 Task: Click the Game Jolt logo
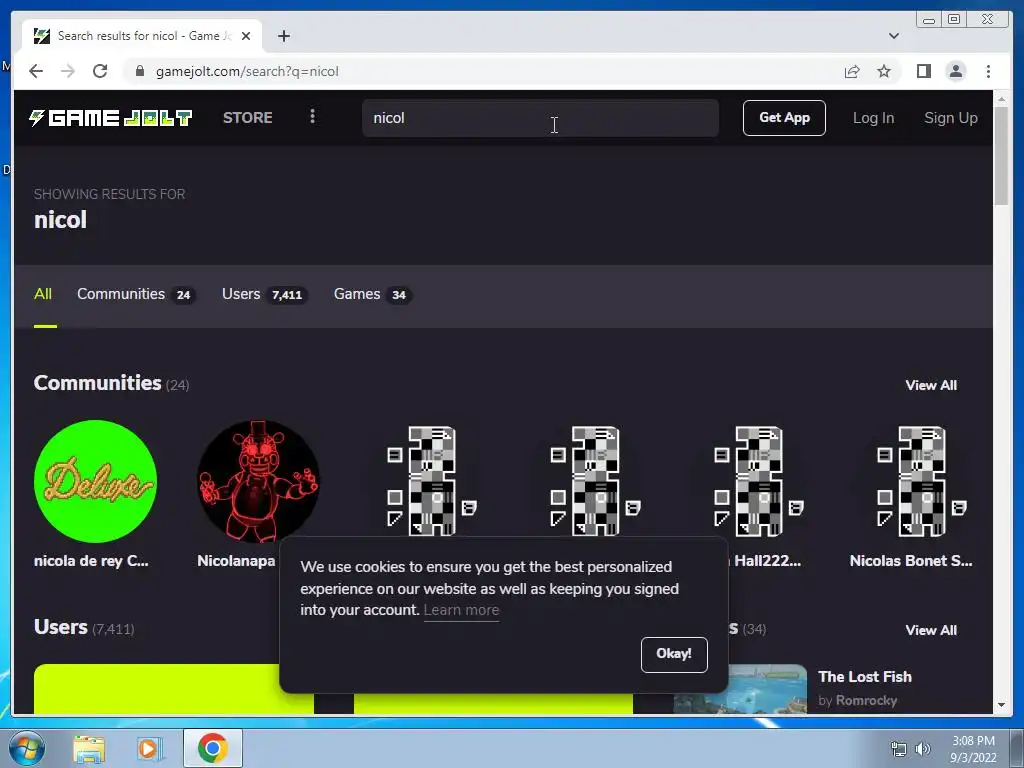[110, 118]
